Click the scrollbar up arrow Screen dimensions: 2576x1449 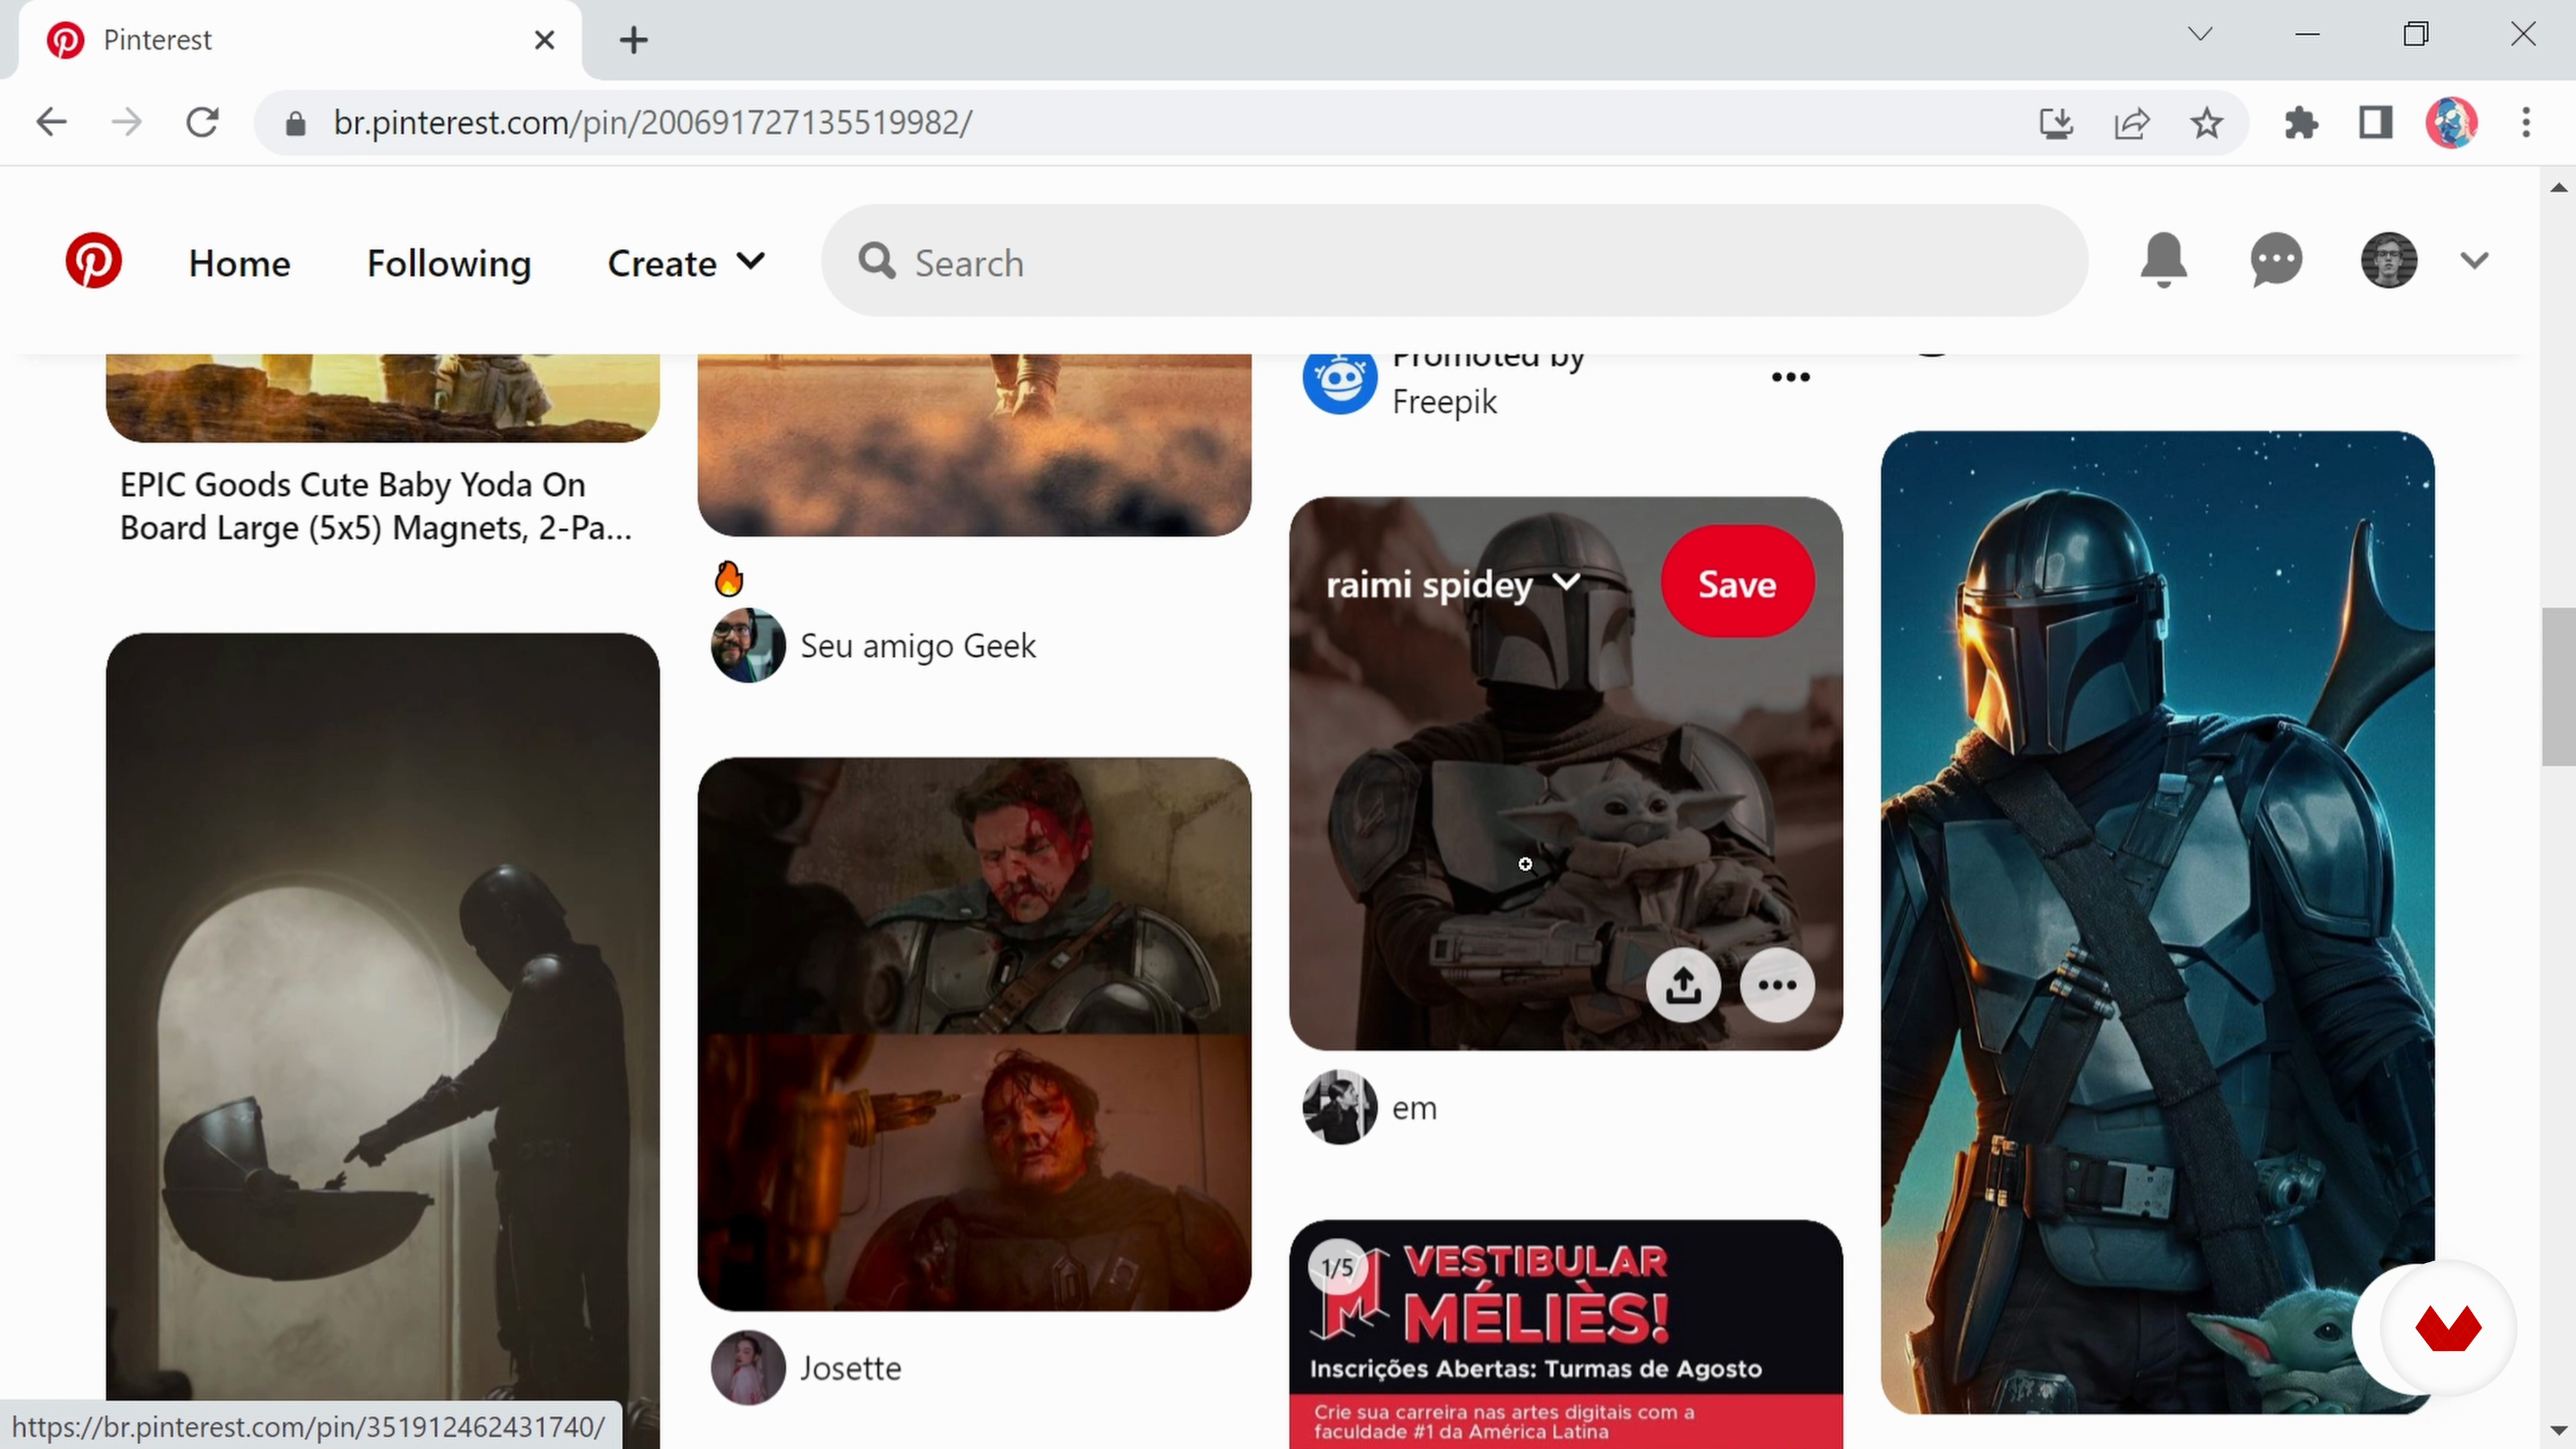point(2558,187)
